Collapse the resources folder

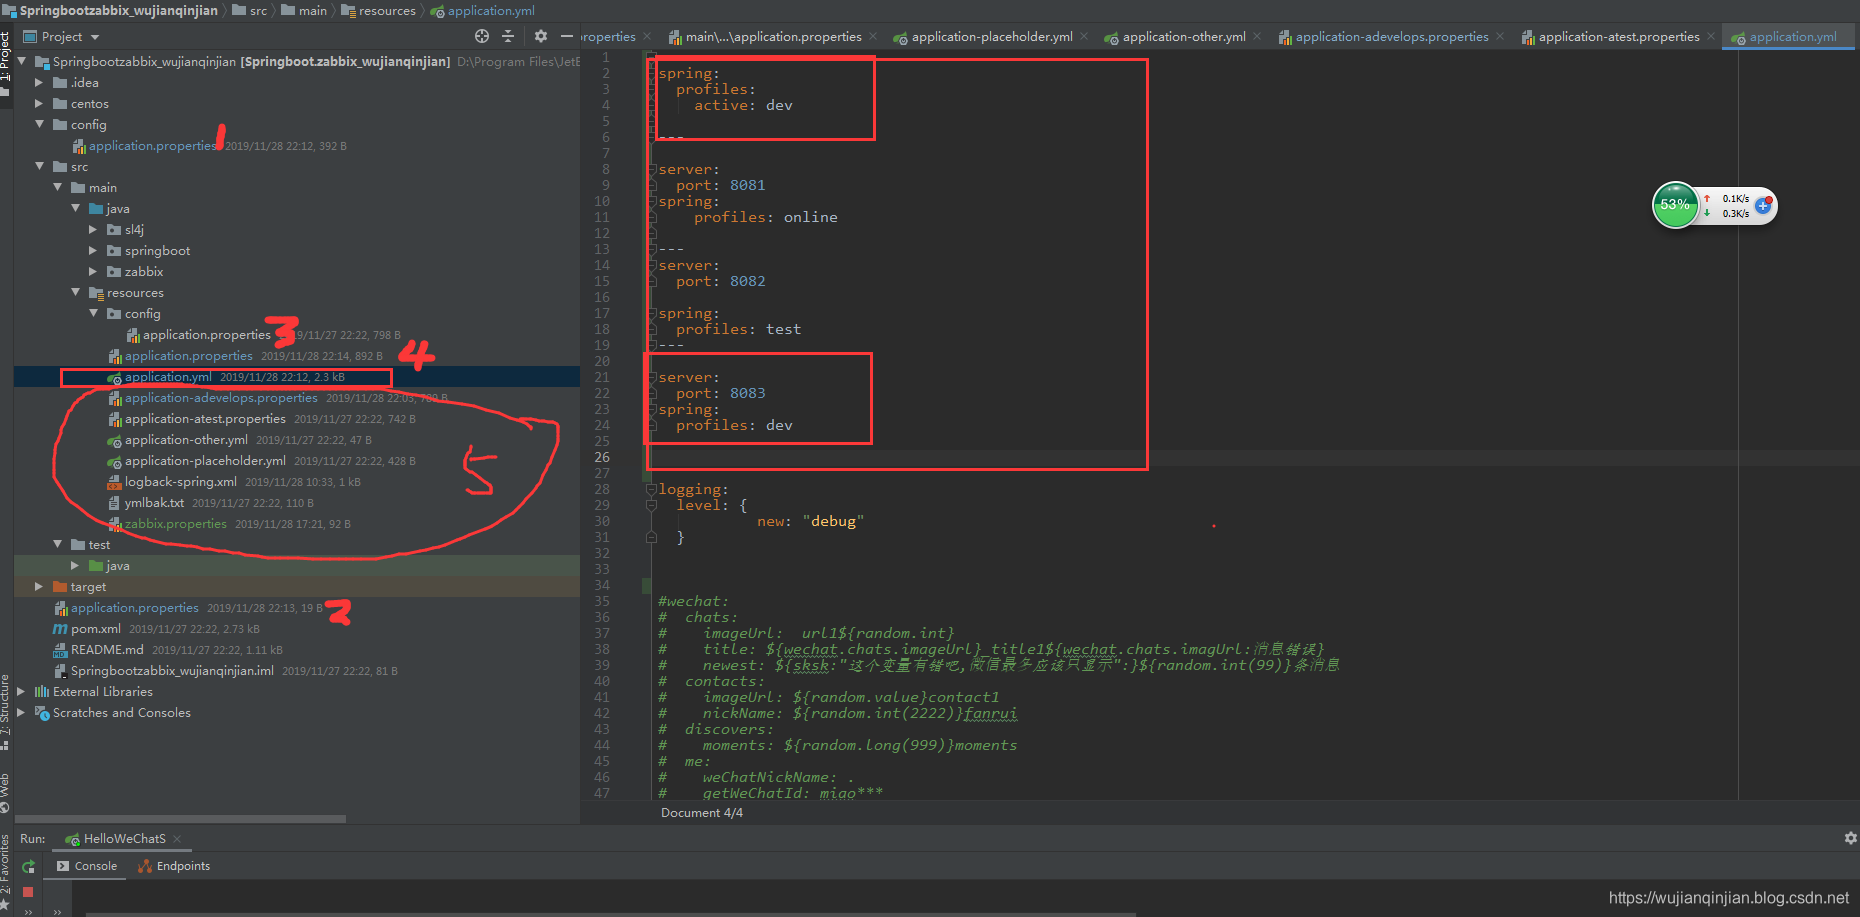click(75, 293)
